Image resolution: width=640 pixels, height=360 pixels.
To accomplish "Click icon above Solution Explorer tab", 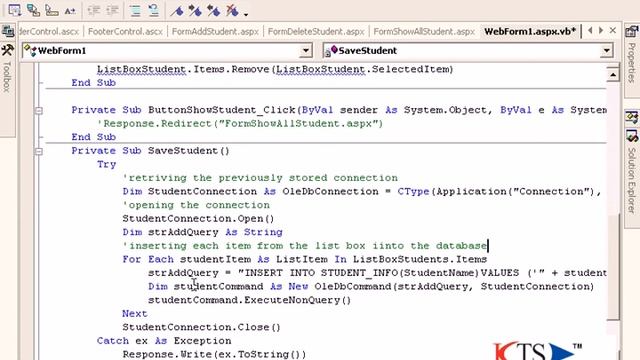I will (631, 117).
